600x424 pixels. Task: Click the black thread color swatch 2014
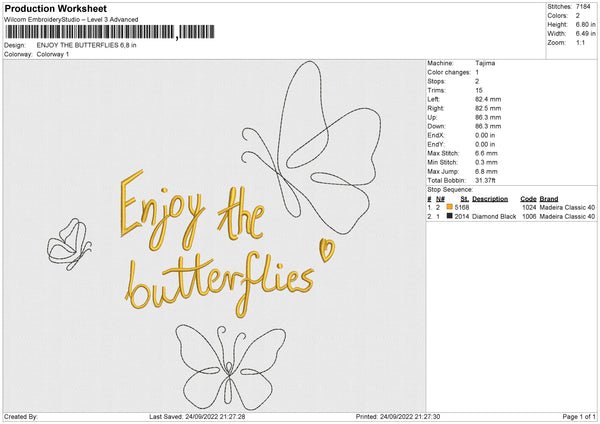(x=449, y=216)
